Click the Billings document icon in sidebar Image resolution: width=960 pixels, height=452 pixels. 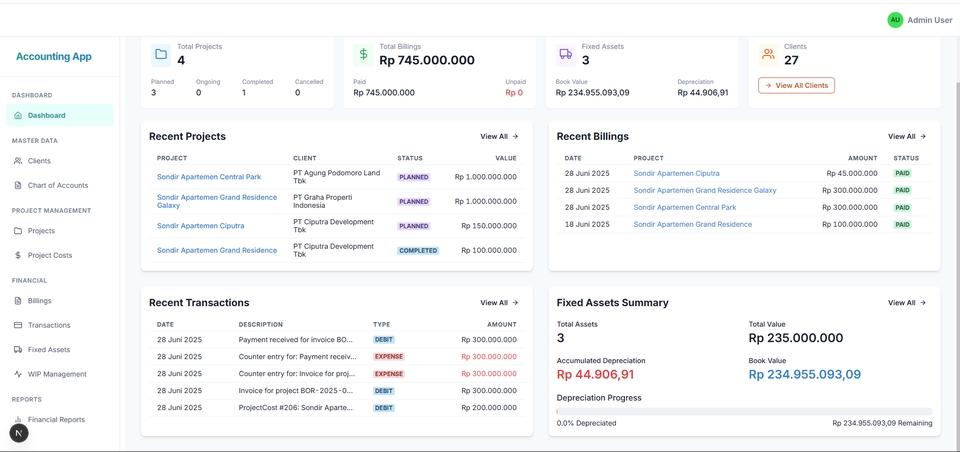click(x=18, y=301)
